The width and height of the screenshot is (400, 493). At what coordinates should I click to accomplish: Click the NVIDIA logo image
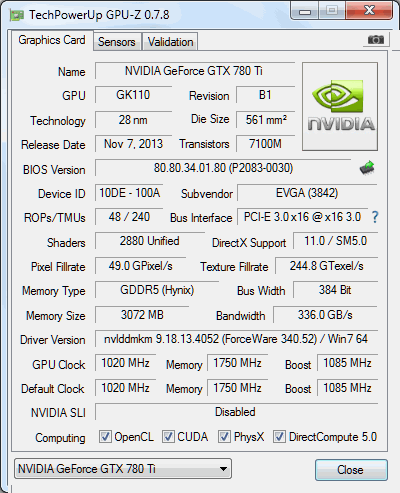340,106
